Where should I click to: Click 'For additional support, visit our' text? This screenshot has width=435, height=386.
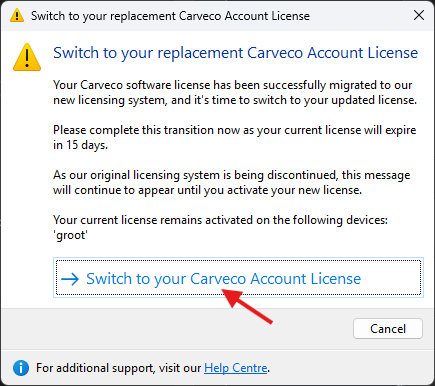click(x=118, y=368)
